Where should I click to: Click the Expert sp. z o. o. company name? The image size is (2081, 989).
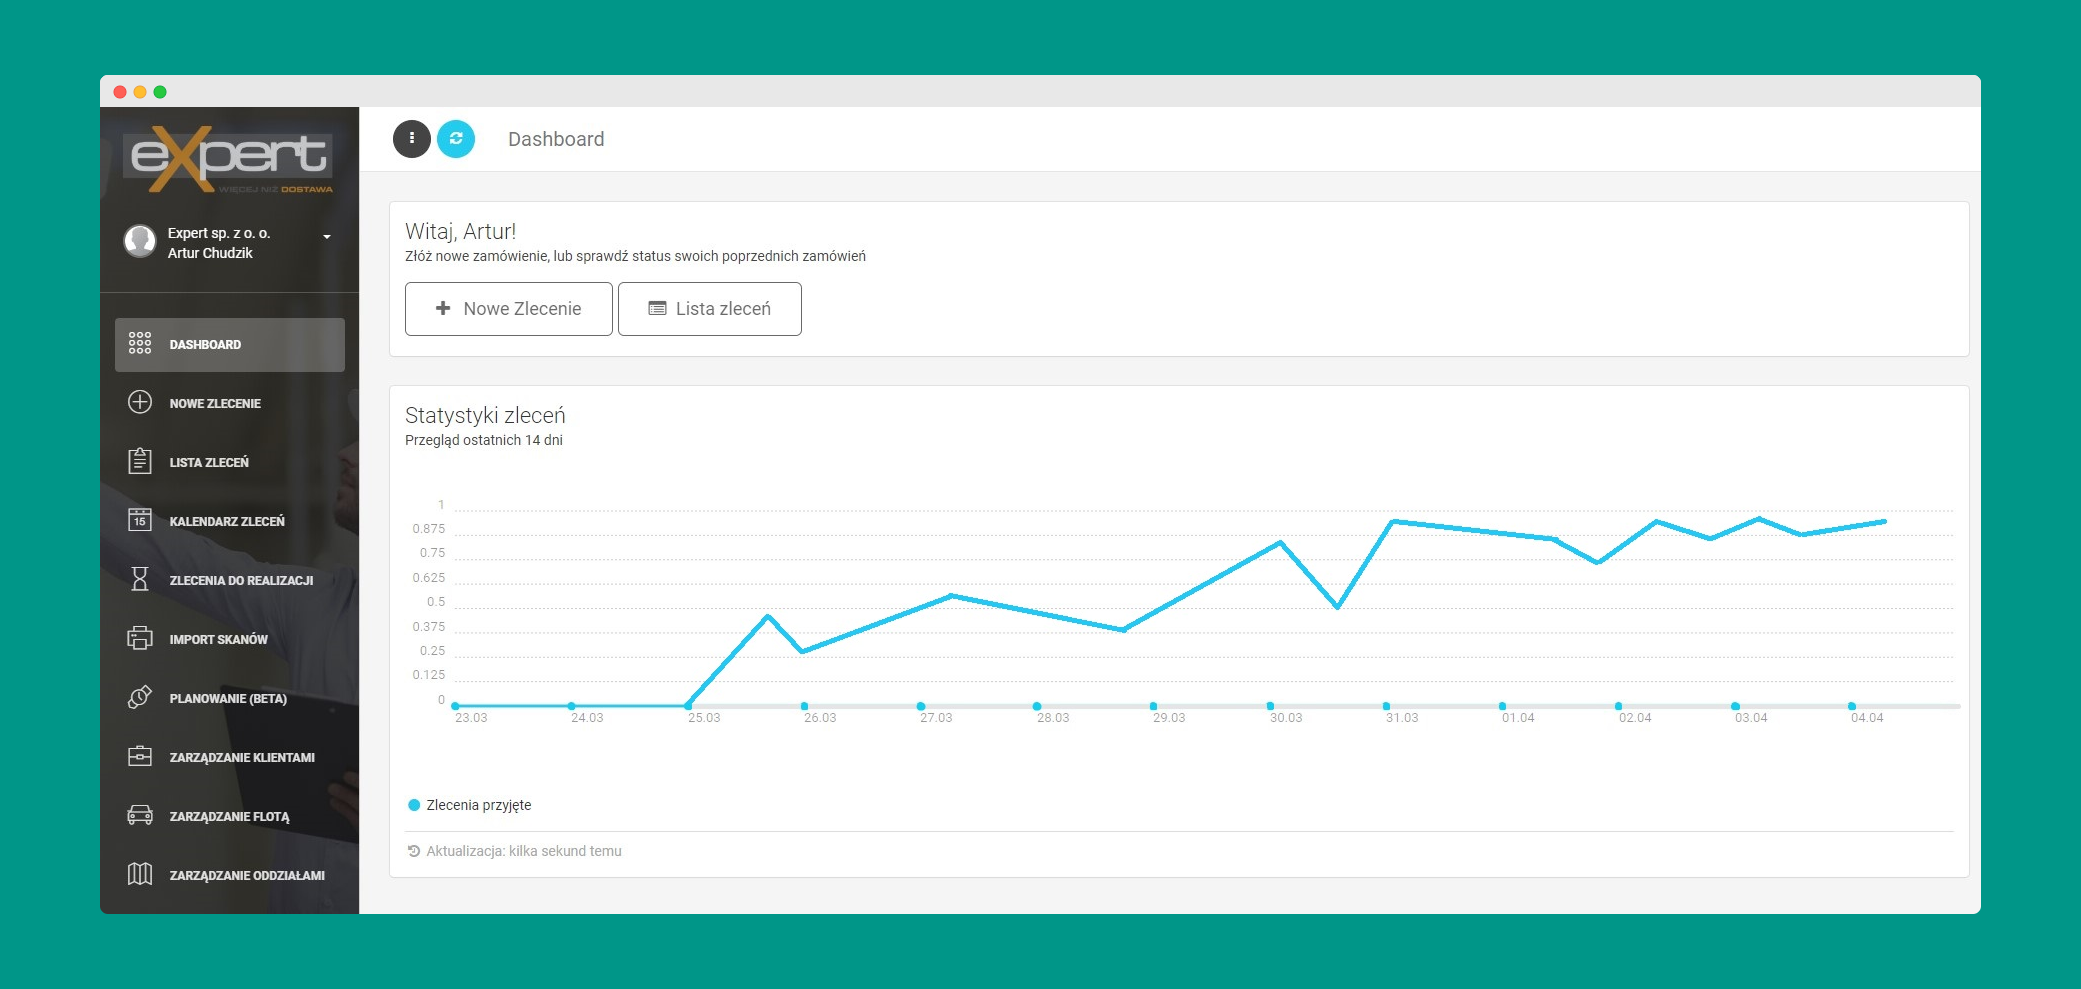point(219,233)
